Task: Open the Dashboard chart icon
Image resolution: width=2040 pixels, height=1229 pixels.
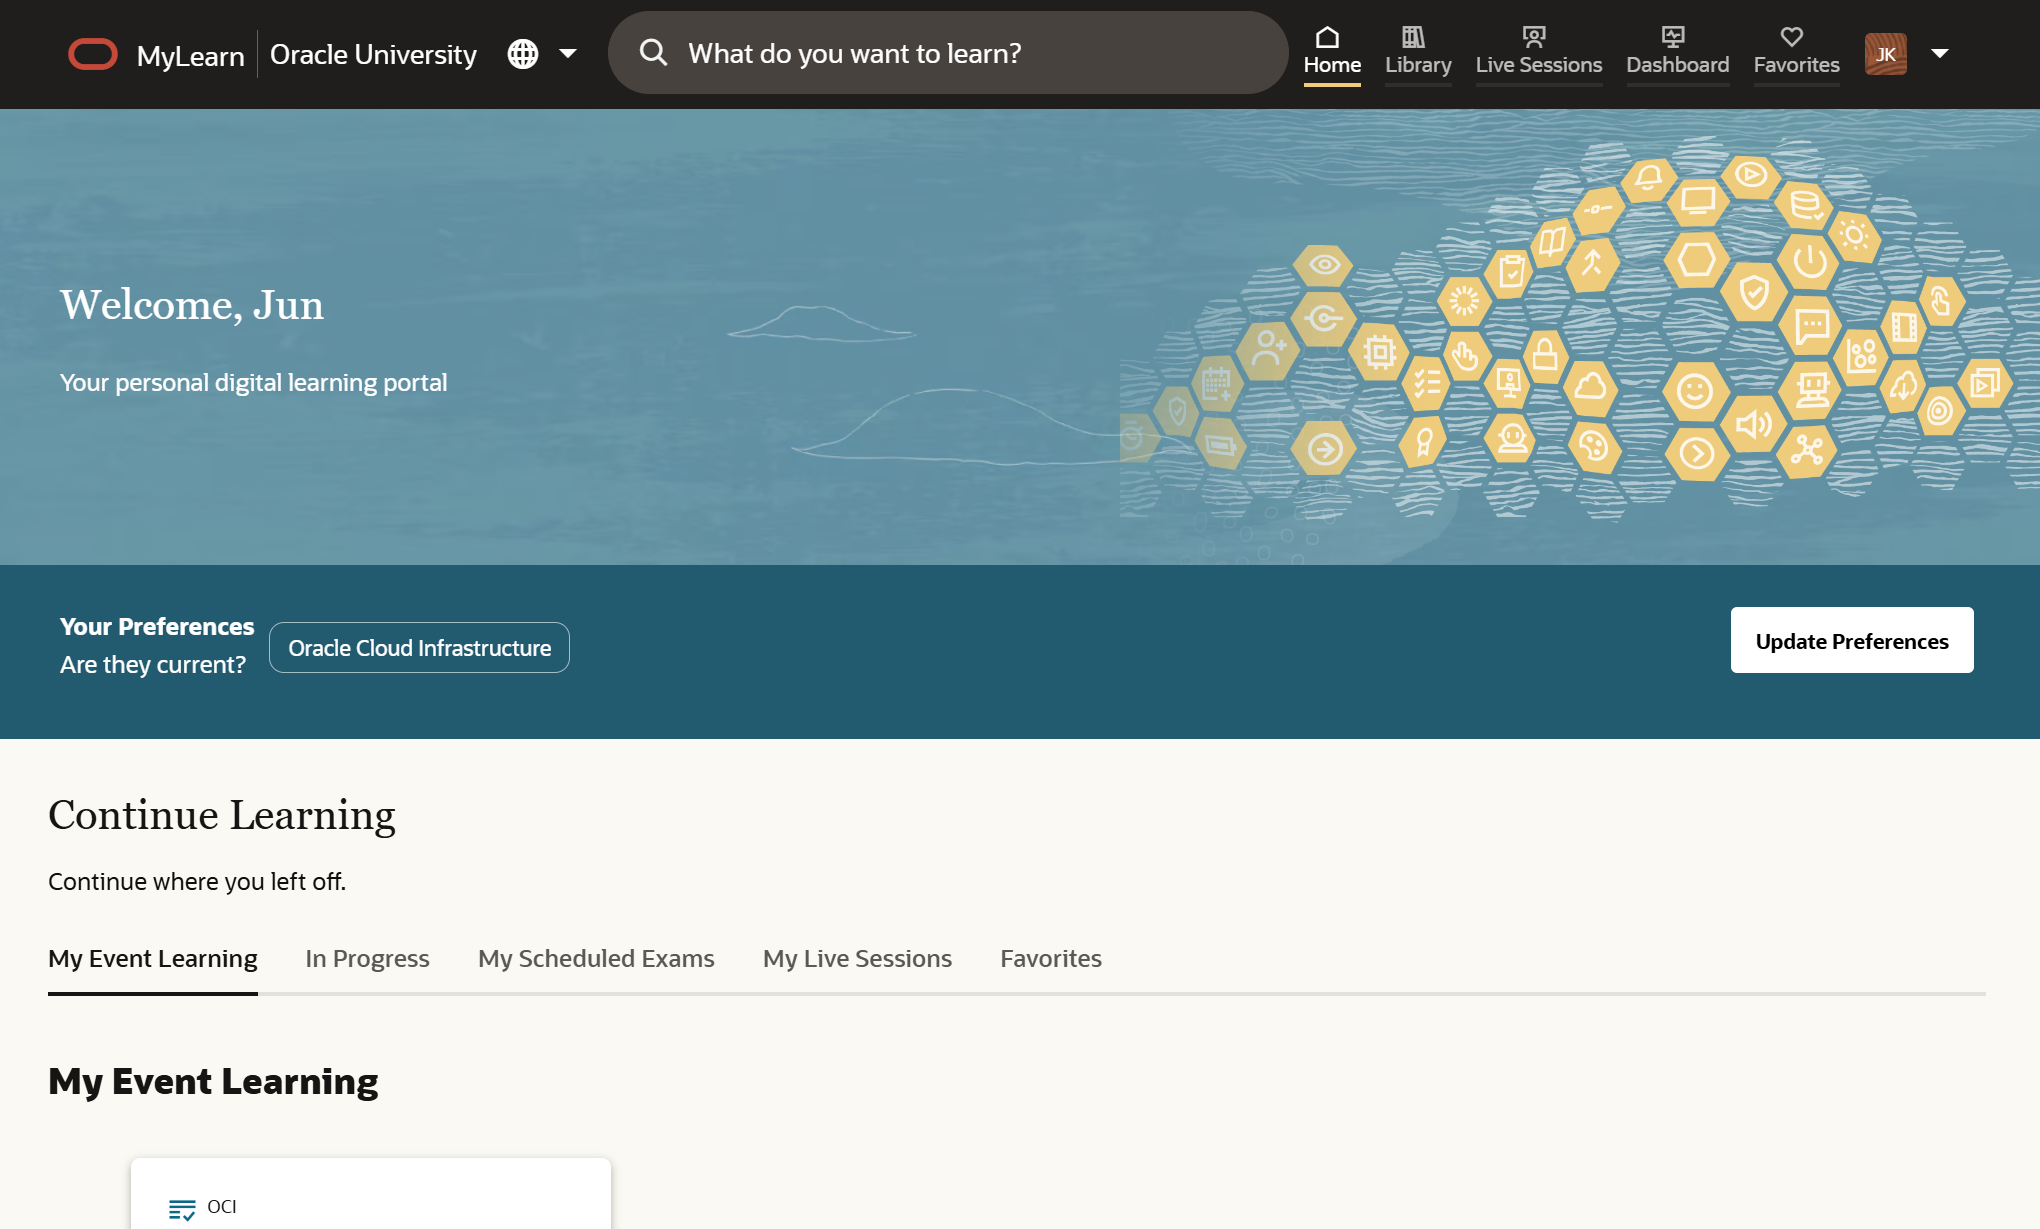Action: tap(1673, 37)
